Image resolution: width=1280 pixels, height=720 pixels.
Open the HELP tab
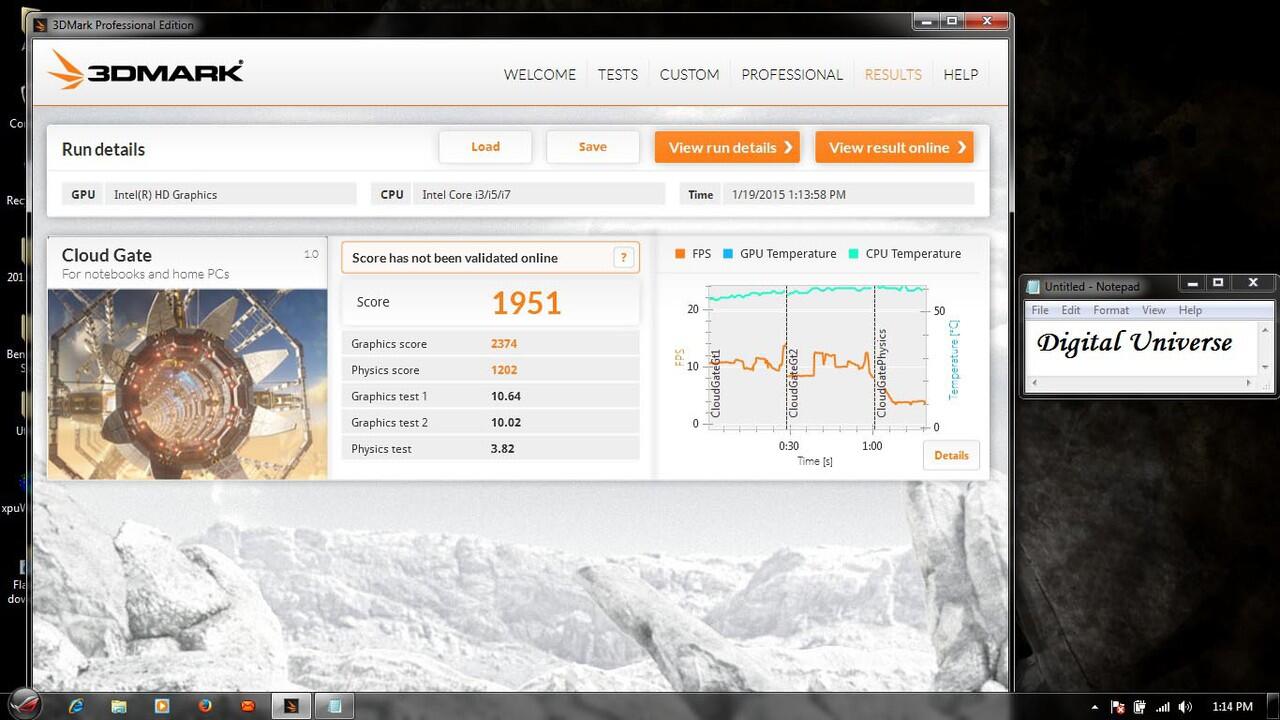point(961,74)
